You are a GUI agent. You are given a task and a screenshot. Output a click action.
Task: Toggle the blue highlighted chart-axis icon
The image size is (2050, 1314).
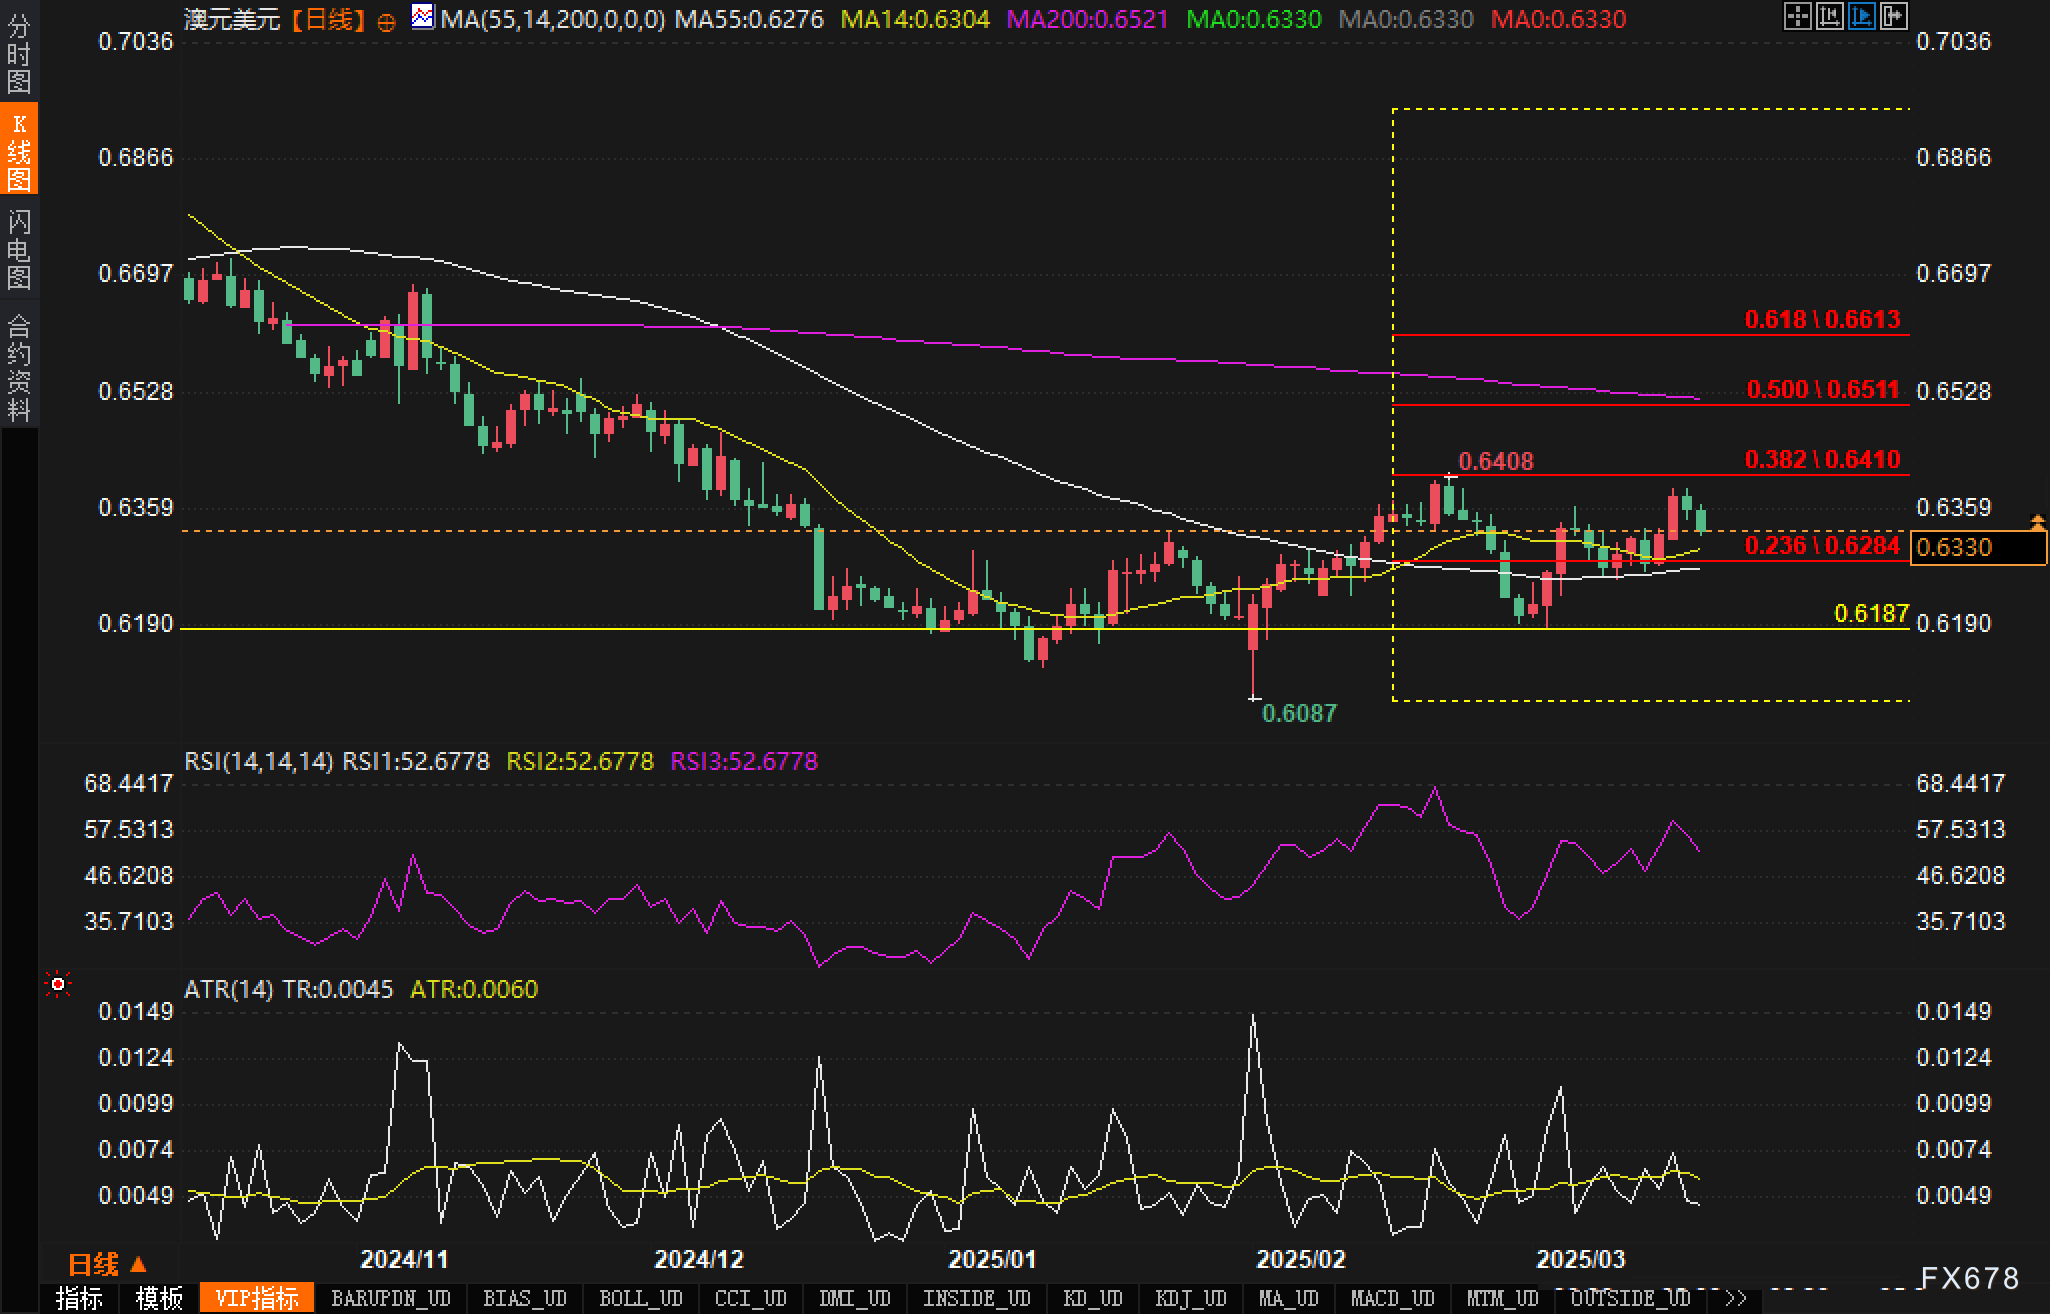coord(1861,16)
